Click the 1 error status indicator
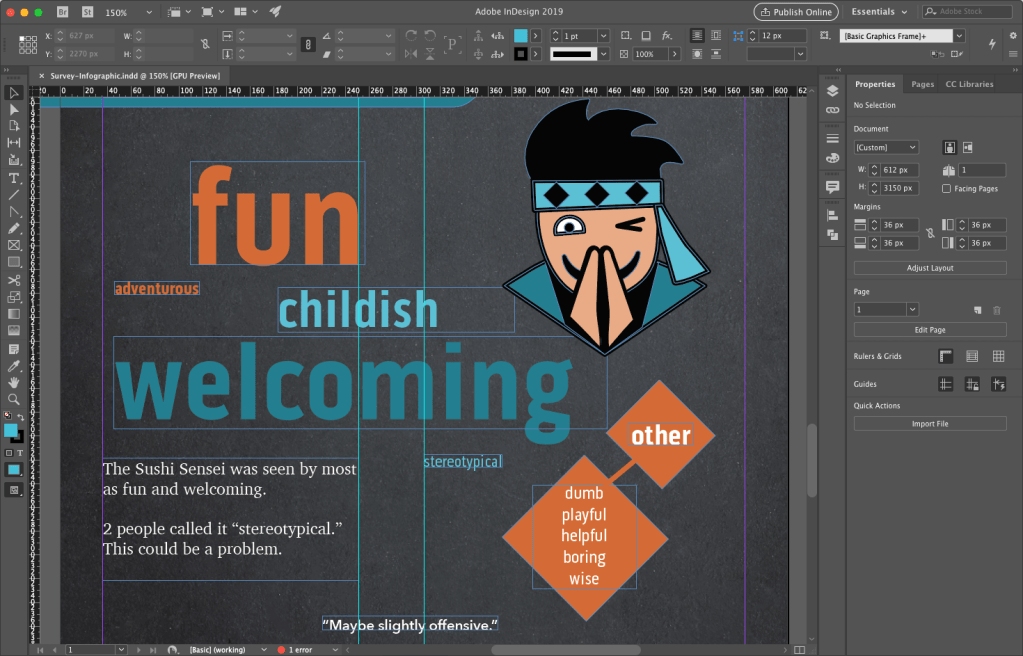 pos(300,649)
